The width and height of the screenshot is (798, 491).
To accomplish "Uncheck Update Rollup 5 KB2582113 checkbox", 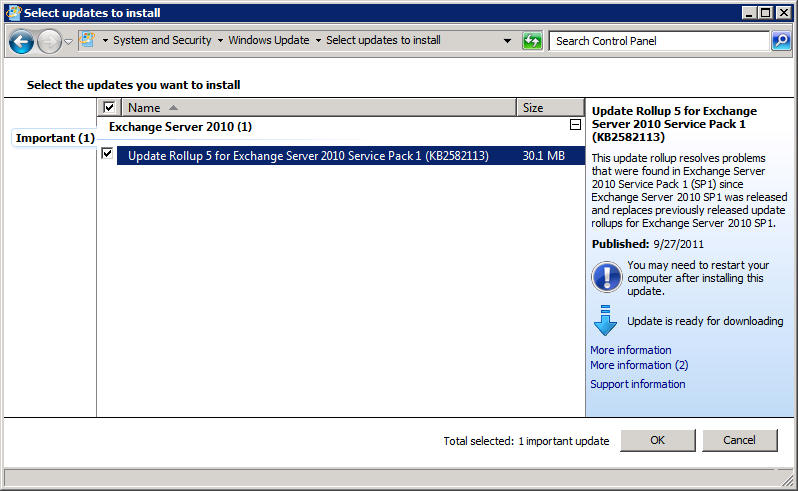I will (107, 153).
